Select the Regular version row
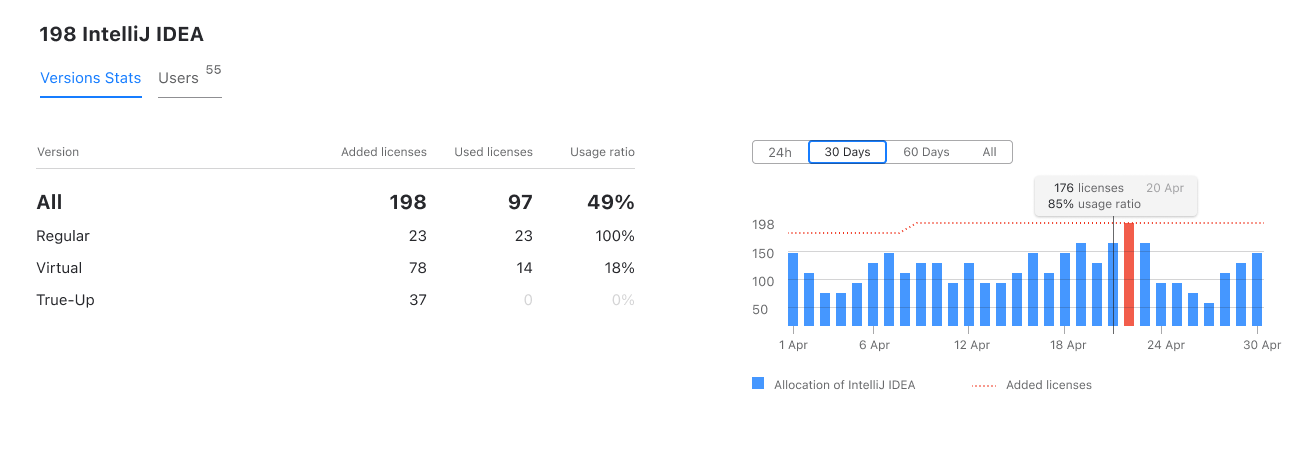 click(335, 236)
